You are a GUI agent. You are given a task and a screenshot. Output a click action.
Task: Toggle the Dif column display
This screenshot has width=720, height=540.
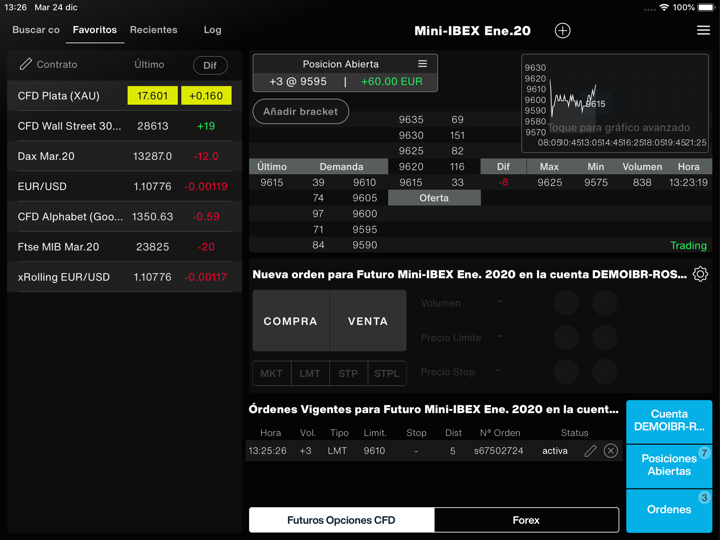210,65
